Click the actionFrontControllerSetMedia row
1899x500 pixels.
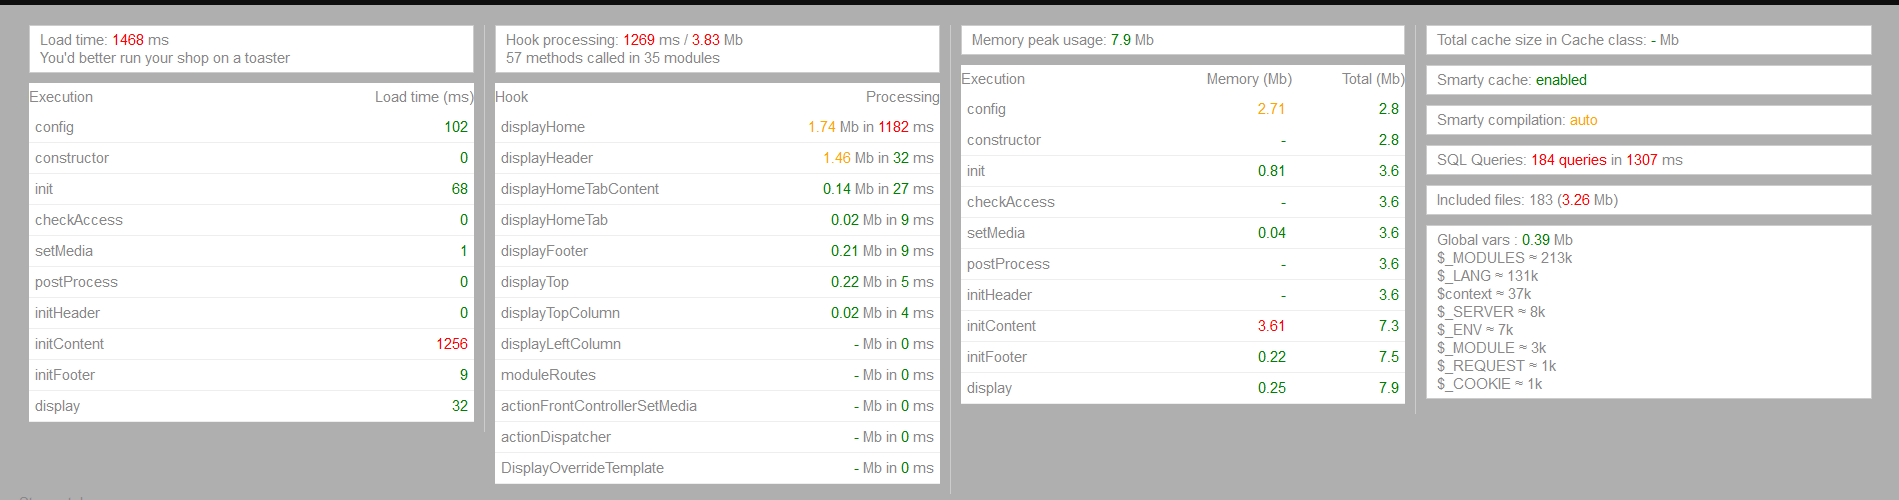[717, 406]
